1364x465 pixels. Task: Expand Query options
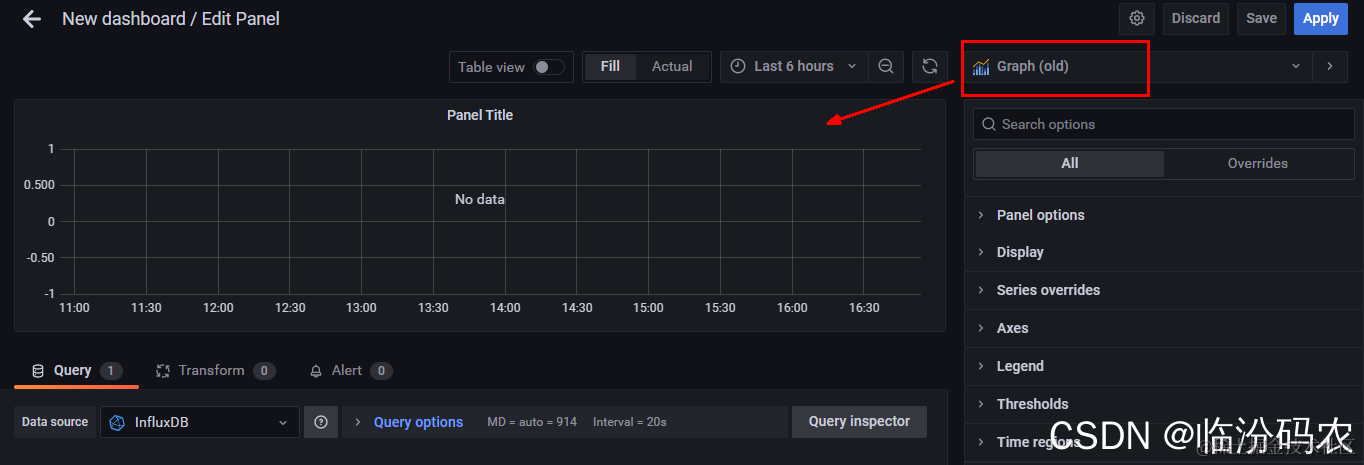pos(418,422)
